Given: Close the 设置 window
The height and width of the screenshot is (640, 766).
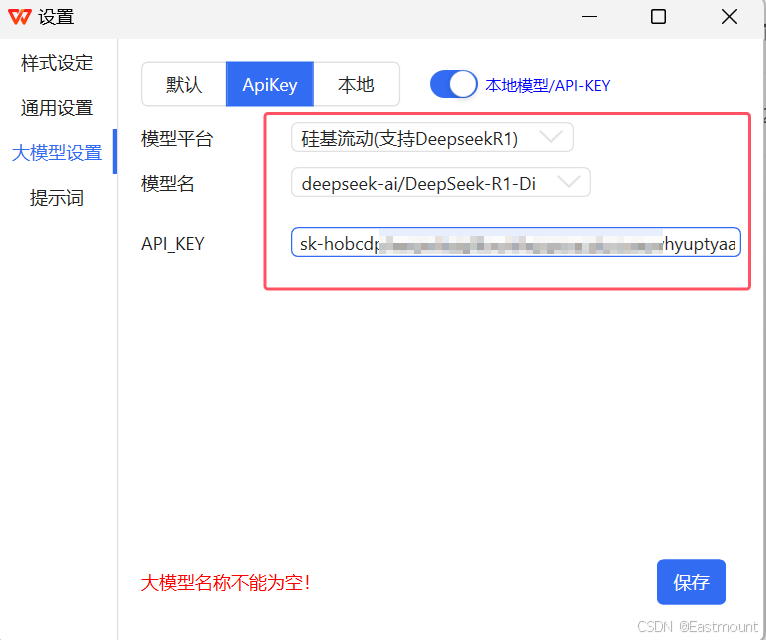Looking at the screenshot, I should tap(729, 17).
